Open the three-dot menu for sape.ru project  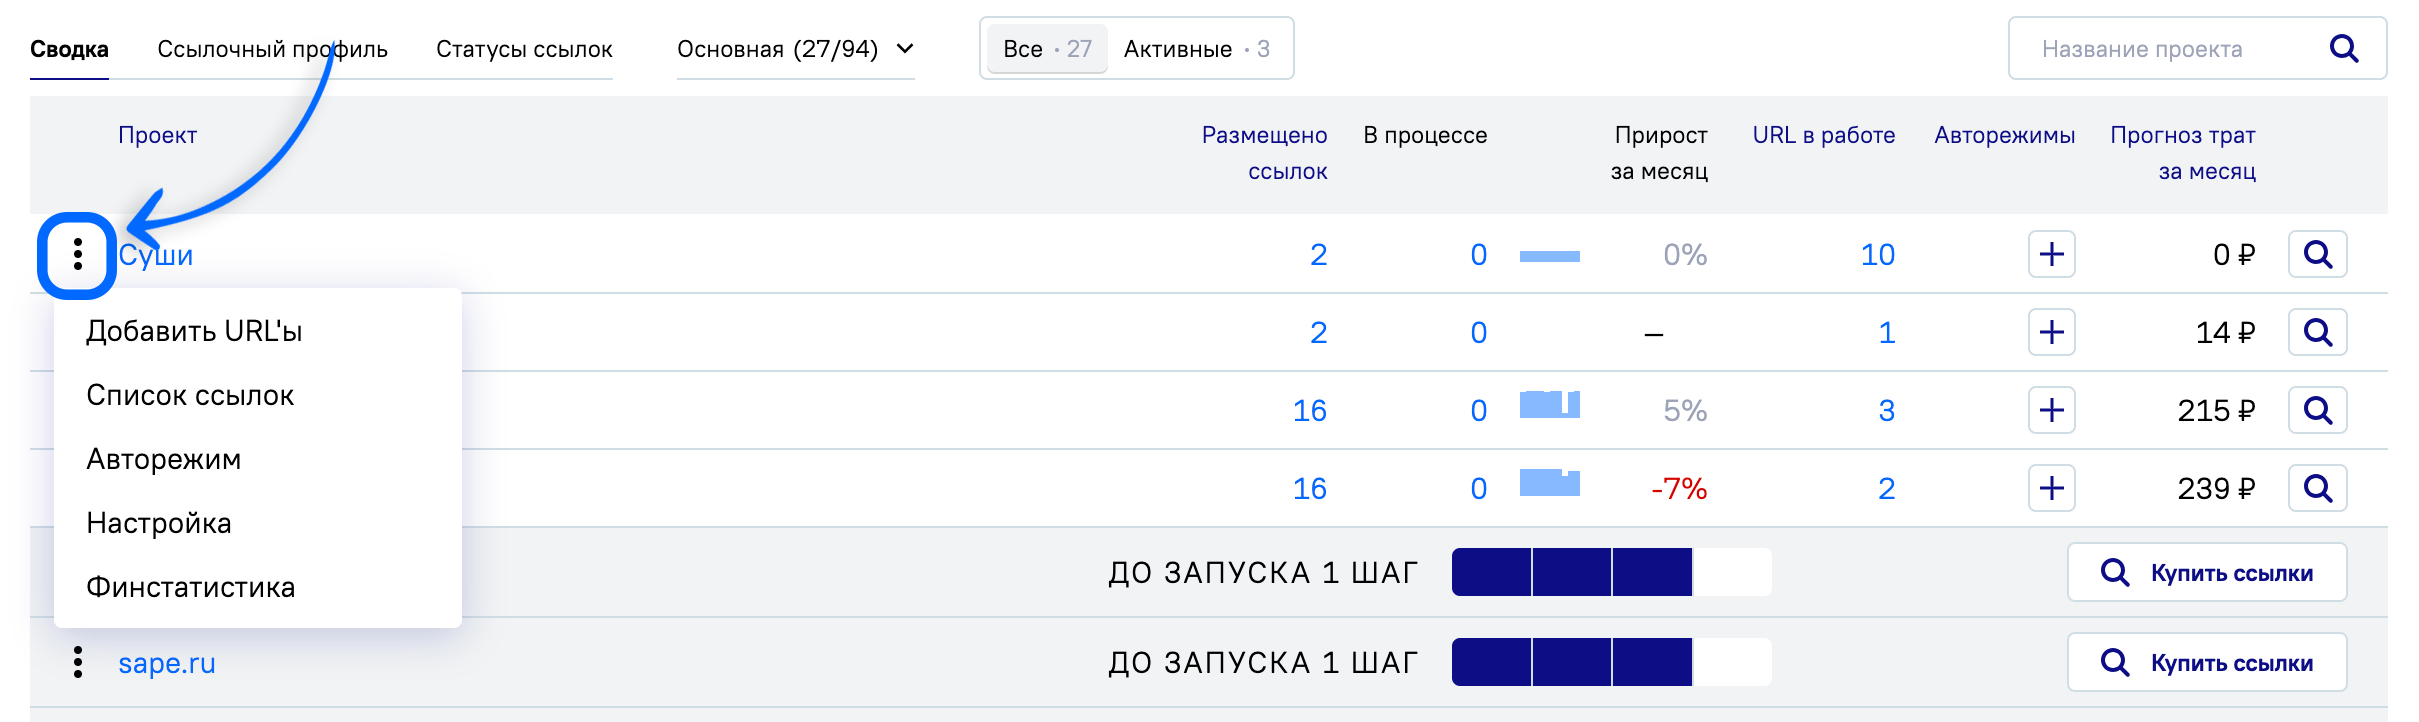click(x=78, y=662)
